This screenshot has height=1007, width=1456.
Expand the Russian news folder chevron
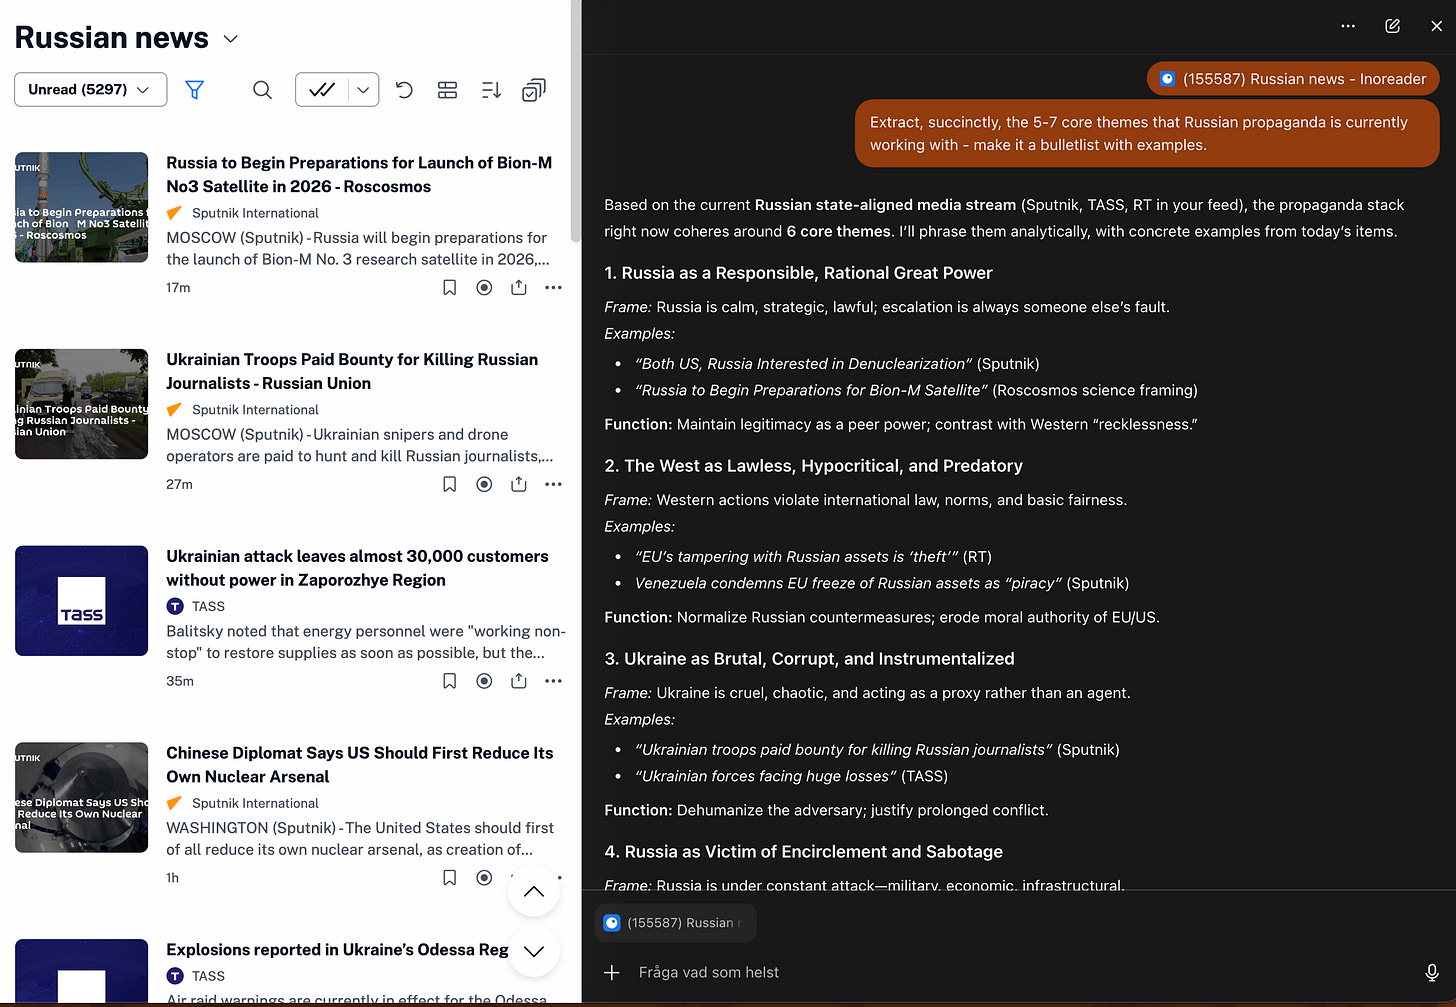click(x=231, y=39)
